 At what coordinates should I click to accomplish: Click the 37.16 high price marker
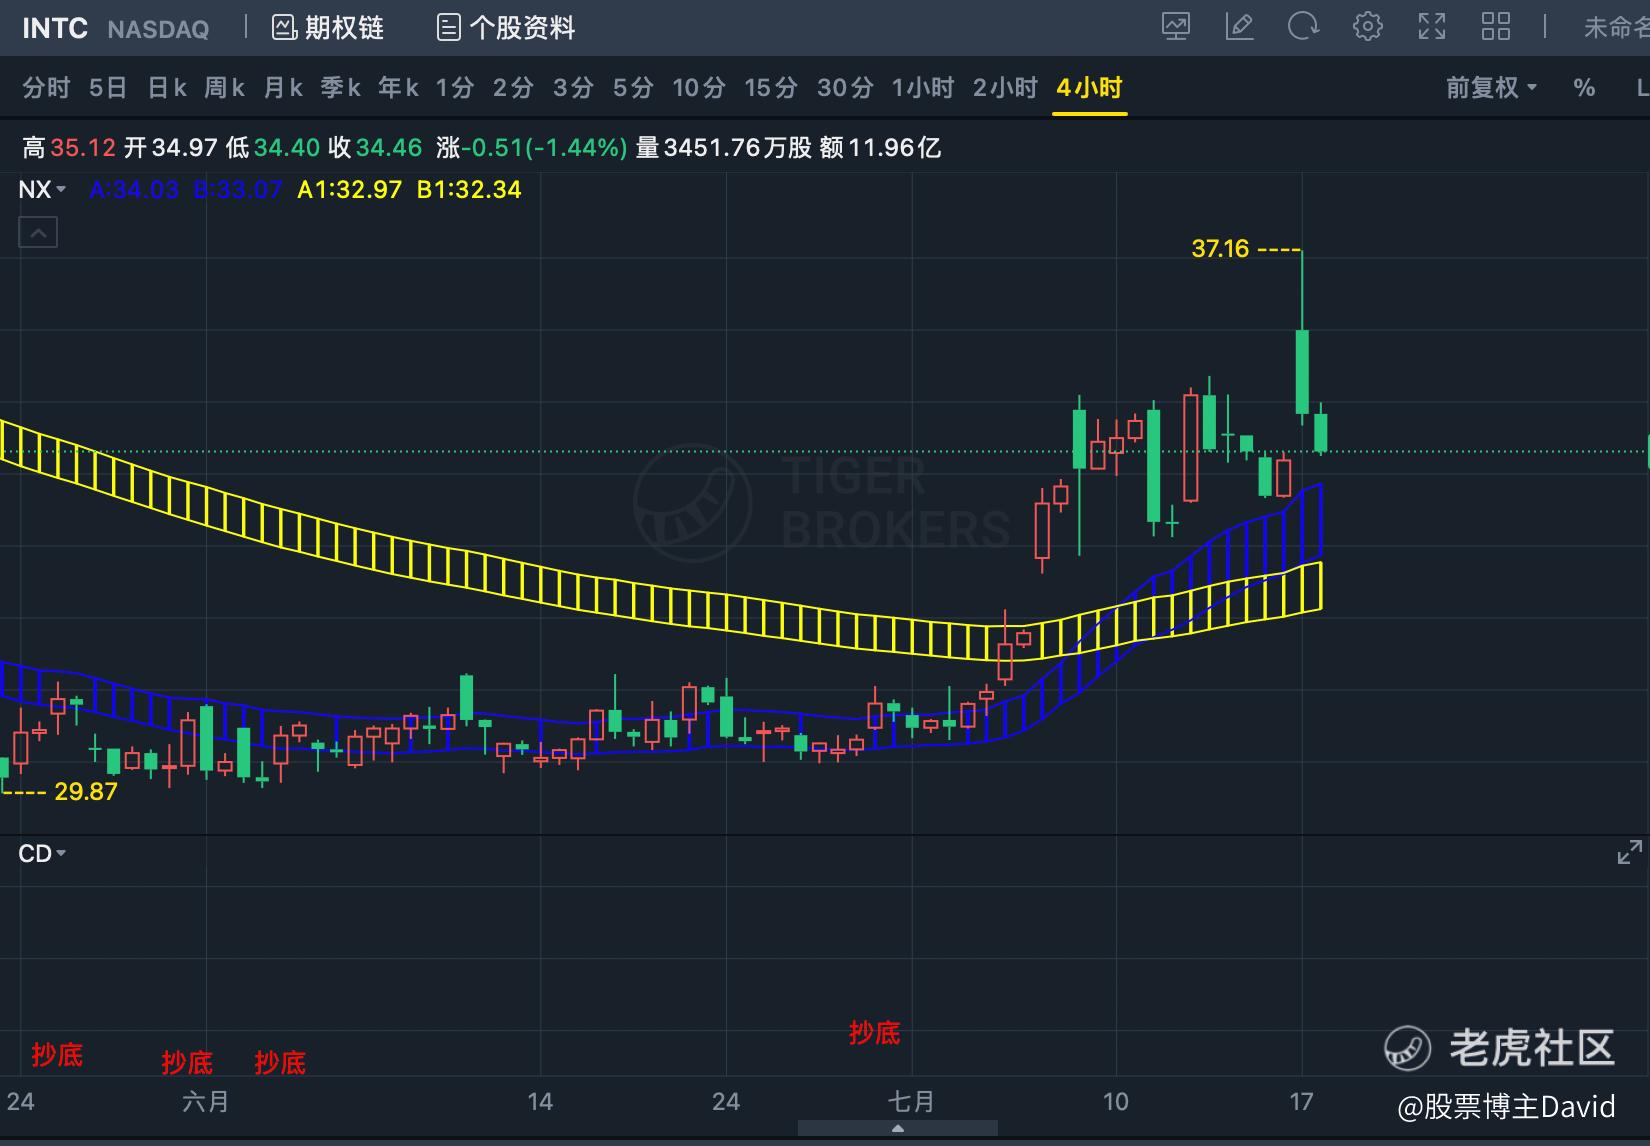(x=1220, y=248)
